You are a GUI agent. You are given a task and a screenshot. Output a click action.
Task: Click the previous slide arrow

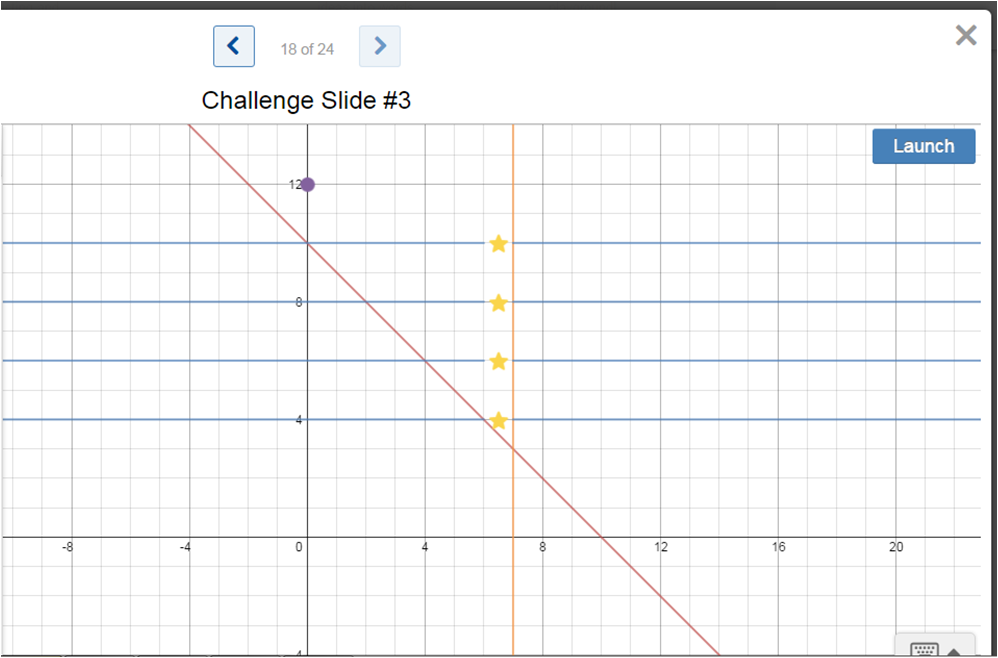click(x=233, y=46)
